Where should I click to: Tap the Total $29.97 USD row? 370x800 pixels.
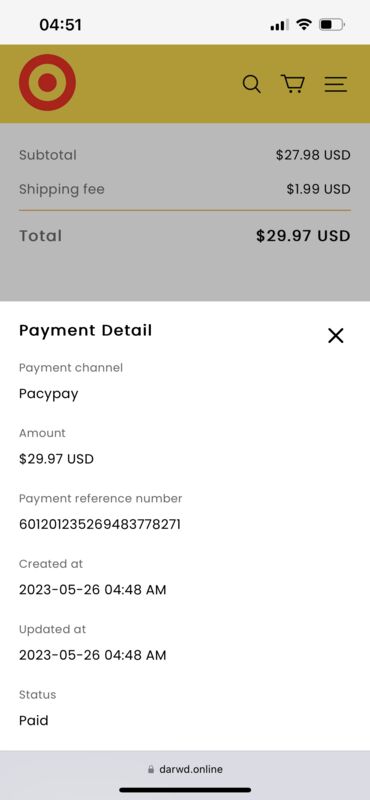click(x=185, y=236)
